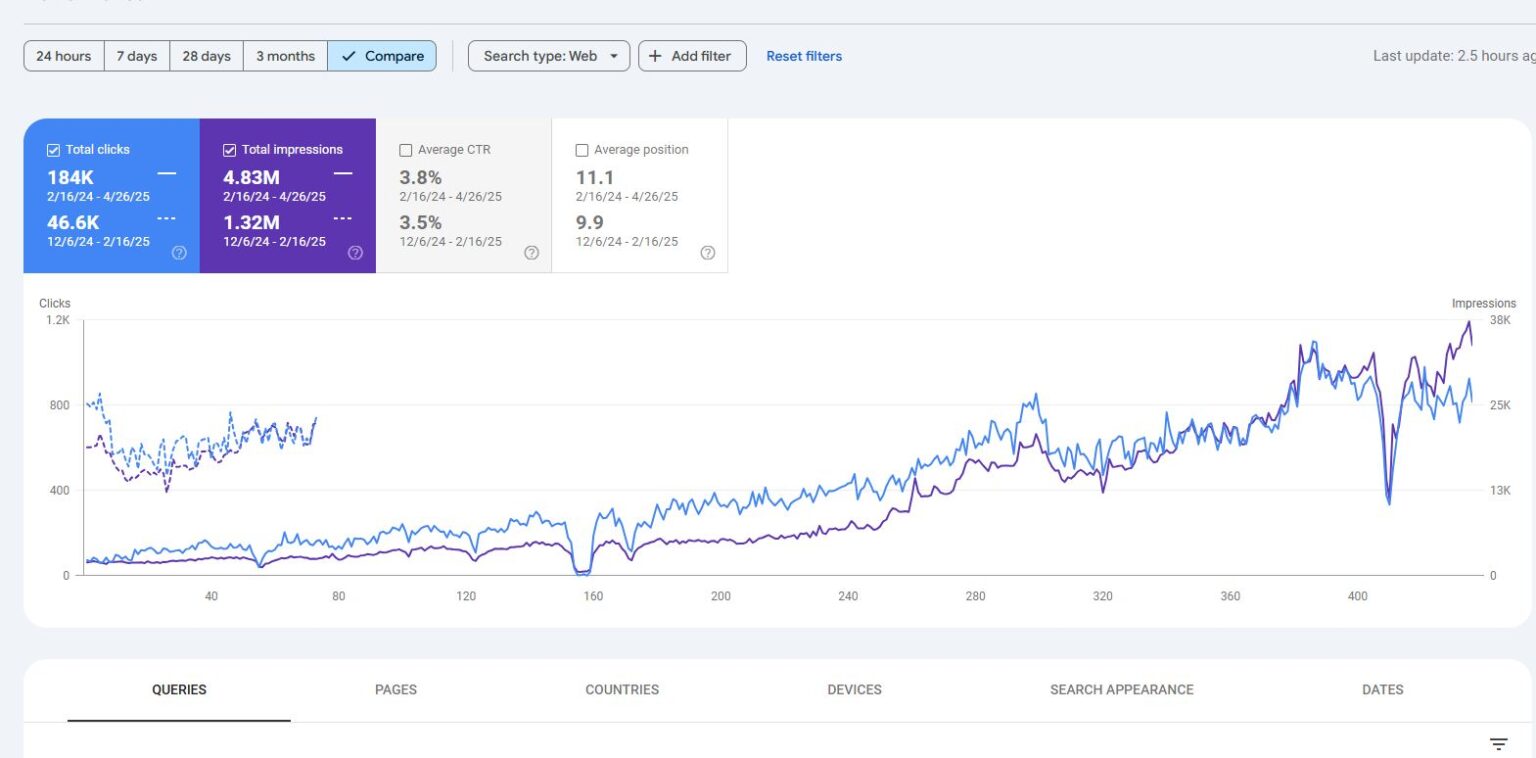Switch to the COUNTRIES tab
1536x758 pixels.
pyautogui.click(x=622, y=689)
